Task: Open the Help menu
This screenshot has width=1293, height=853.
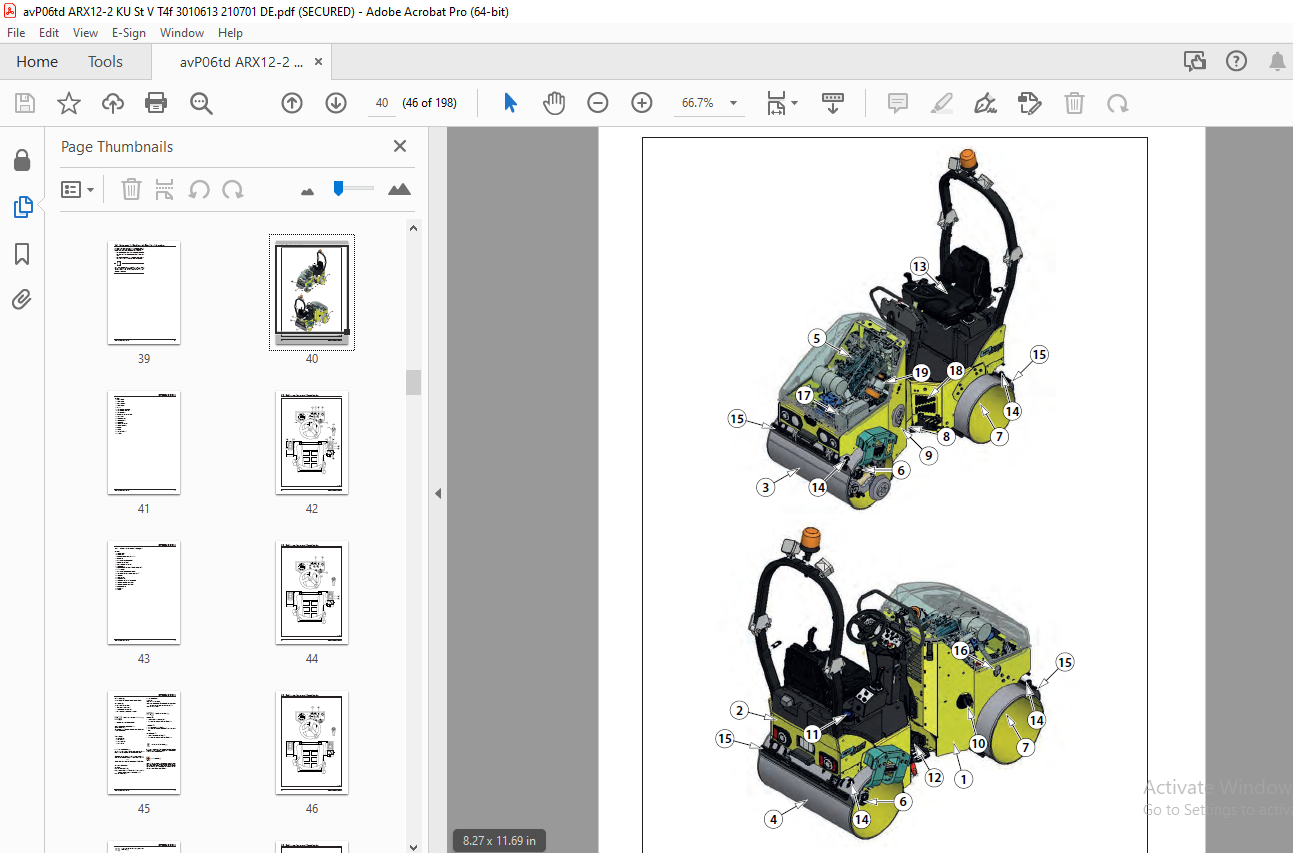Action: [x=230, y=32]
